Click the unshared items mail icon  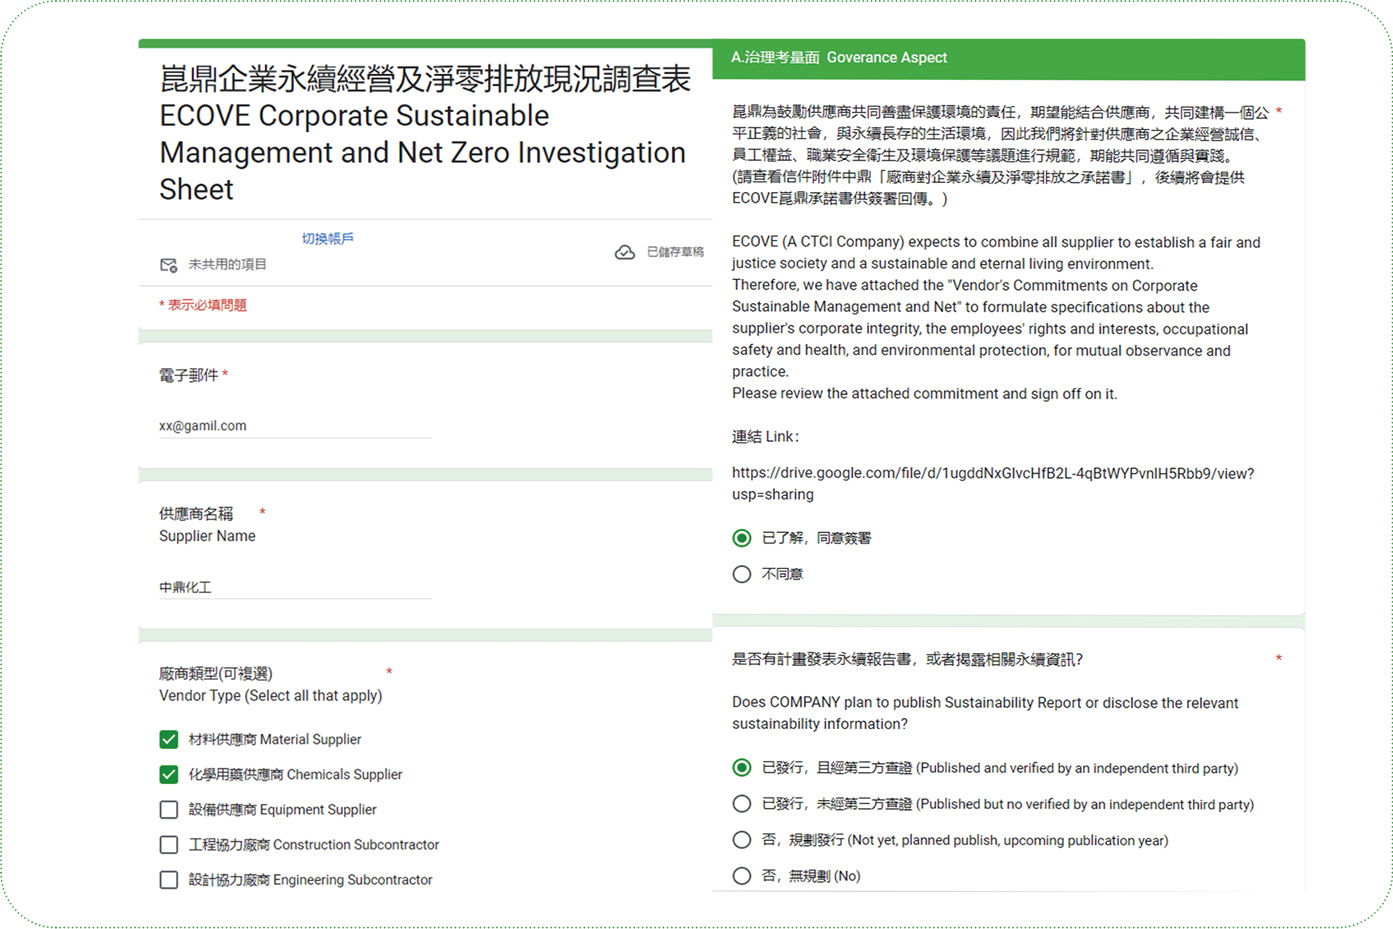(x=169, y=265)
